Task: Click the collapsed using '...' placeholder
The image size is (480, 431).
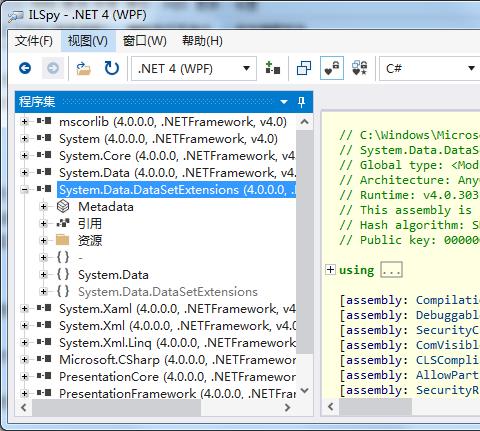Action: 391,270
